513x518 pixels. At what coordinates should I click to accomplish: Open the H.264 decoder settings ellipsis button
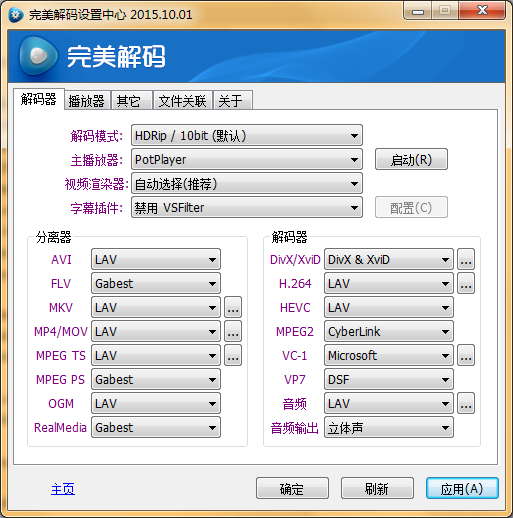coord(466,283)
